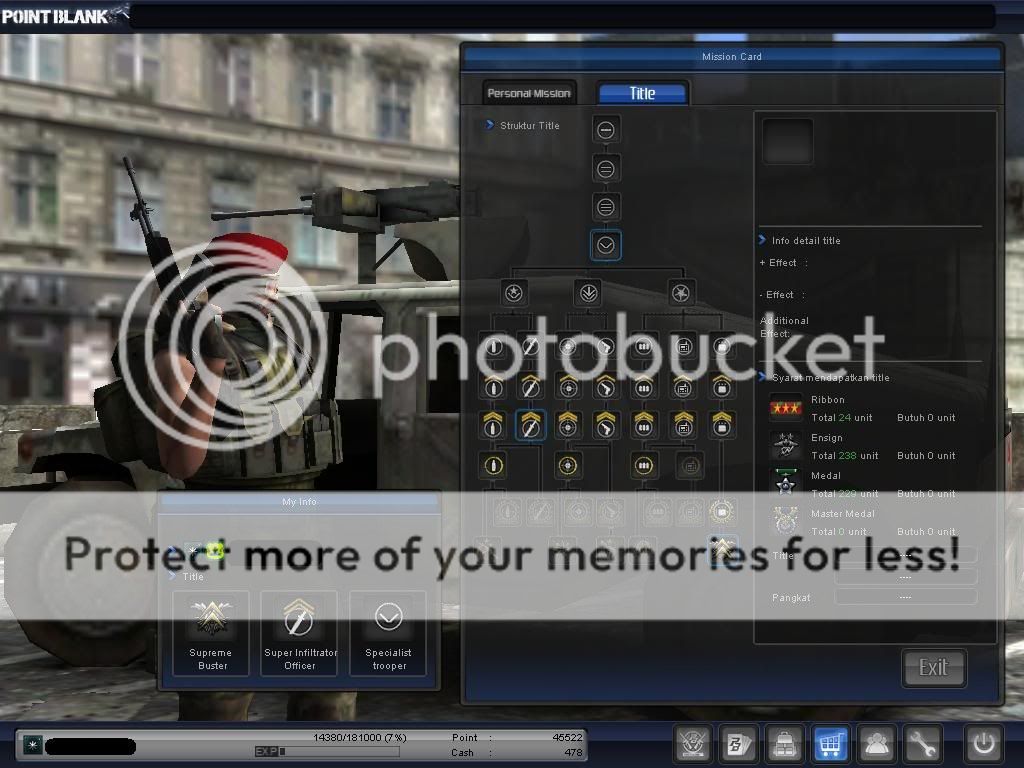Select the dimmed radio title icon in fourth tier
The height and width of the screenshot is (768, 1024).
[x=690, y=466]
